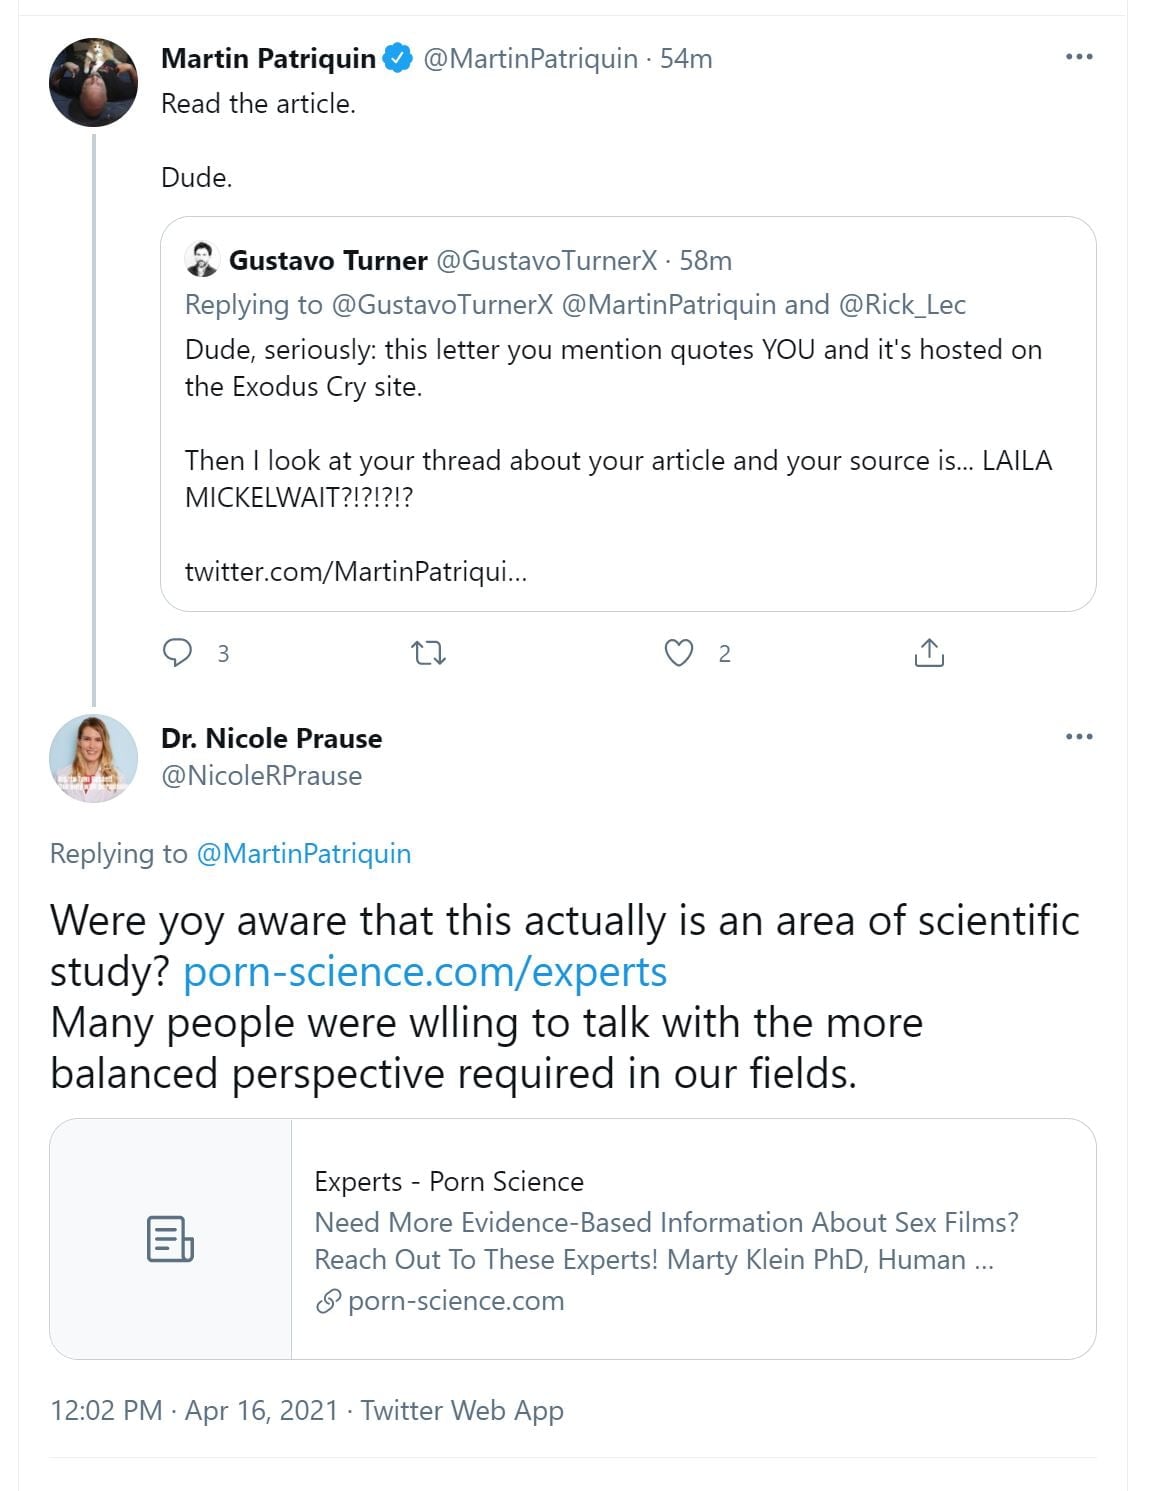Click the share icon under Martin's tweet
1151x1491 pixels.
(x=929, y=653)
